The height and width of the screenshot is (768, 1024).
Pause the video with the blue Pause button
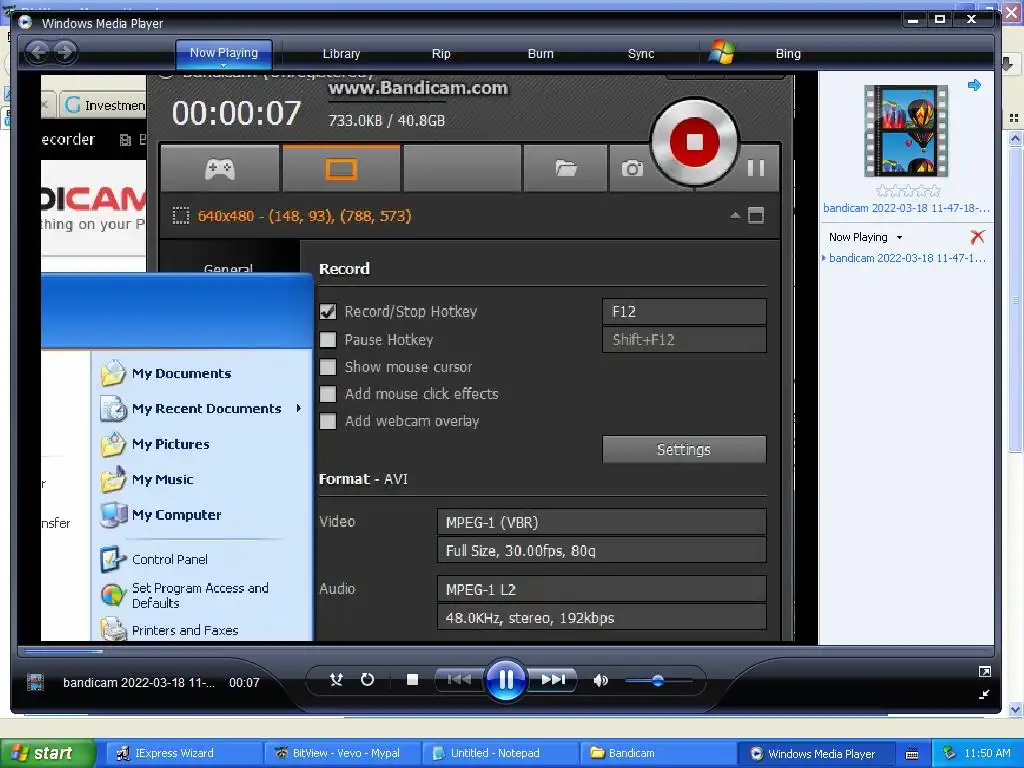click(505, 680)
